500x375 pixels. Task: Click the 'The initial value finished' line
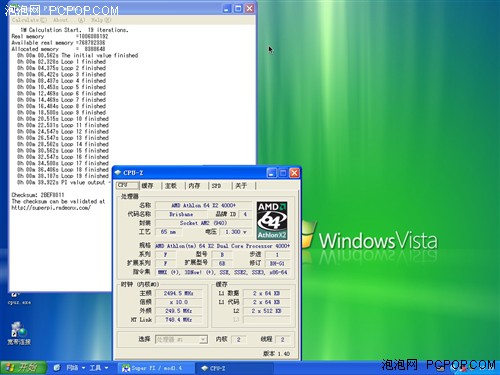pos(77,55)
